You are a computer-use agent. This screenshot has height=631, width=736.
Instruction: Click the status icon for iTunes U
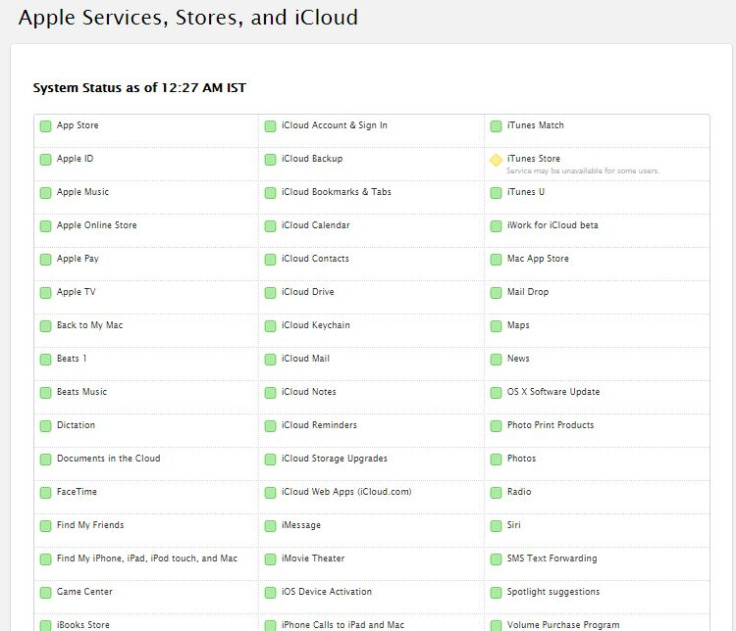496,193
